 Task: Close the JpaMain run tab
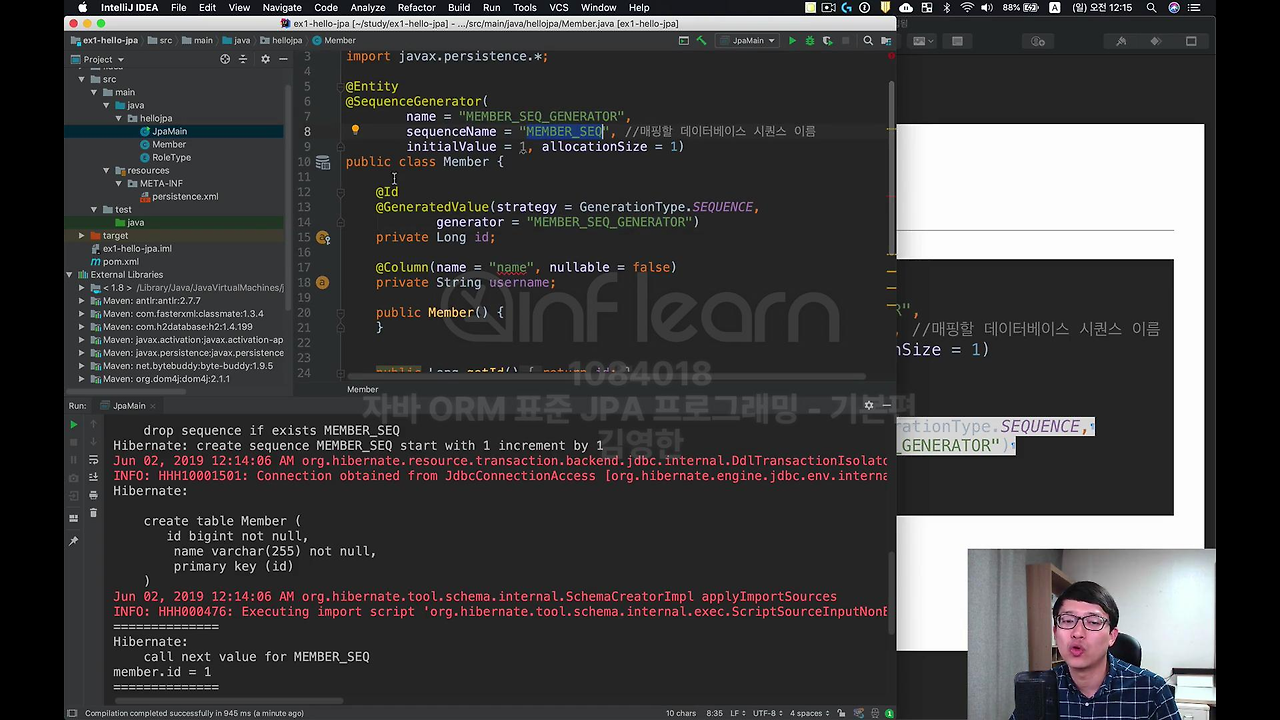pyautogui.click(x=154, y=406)
